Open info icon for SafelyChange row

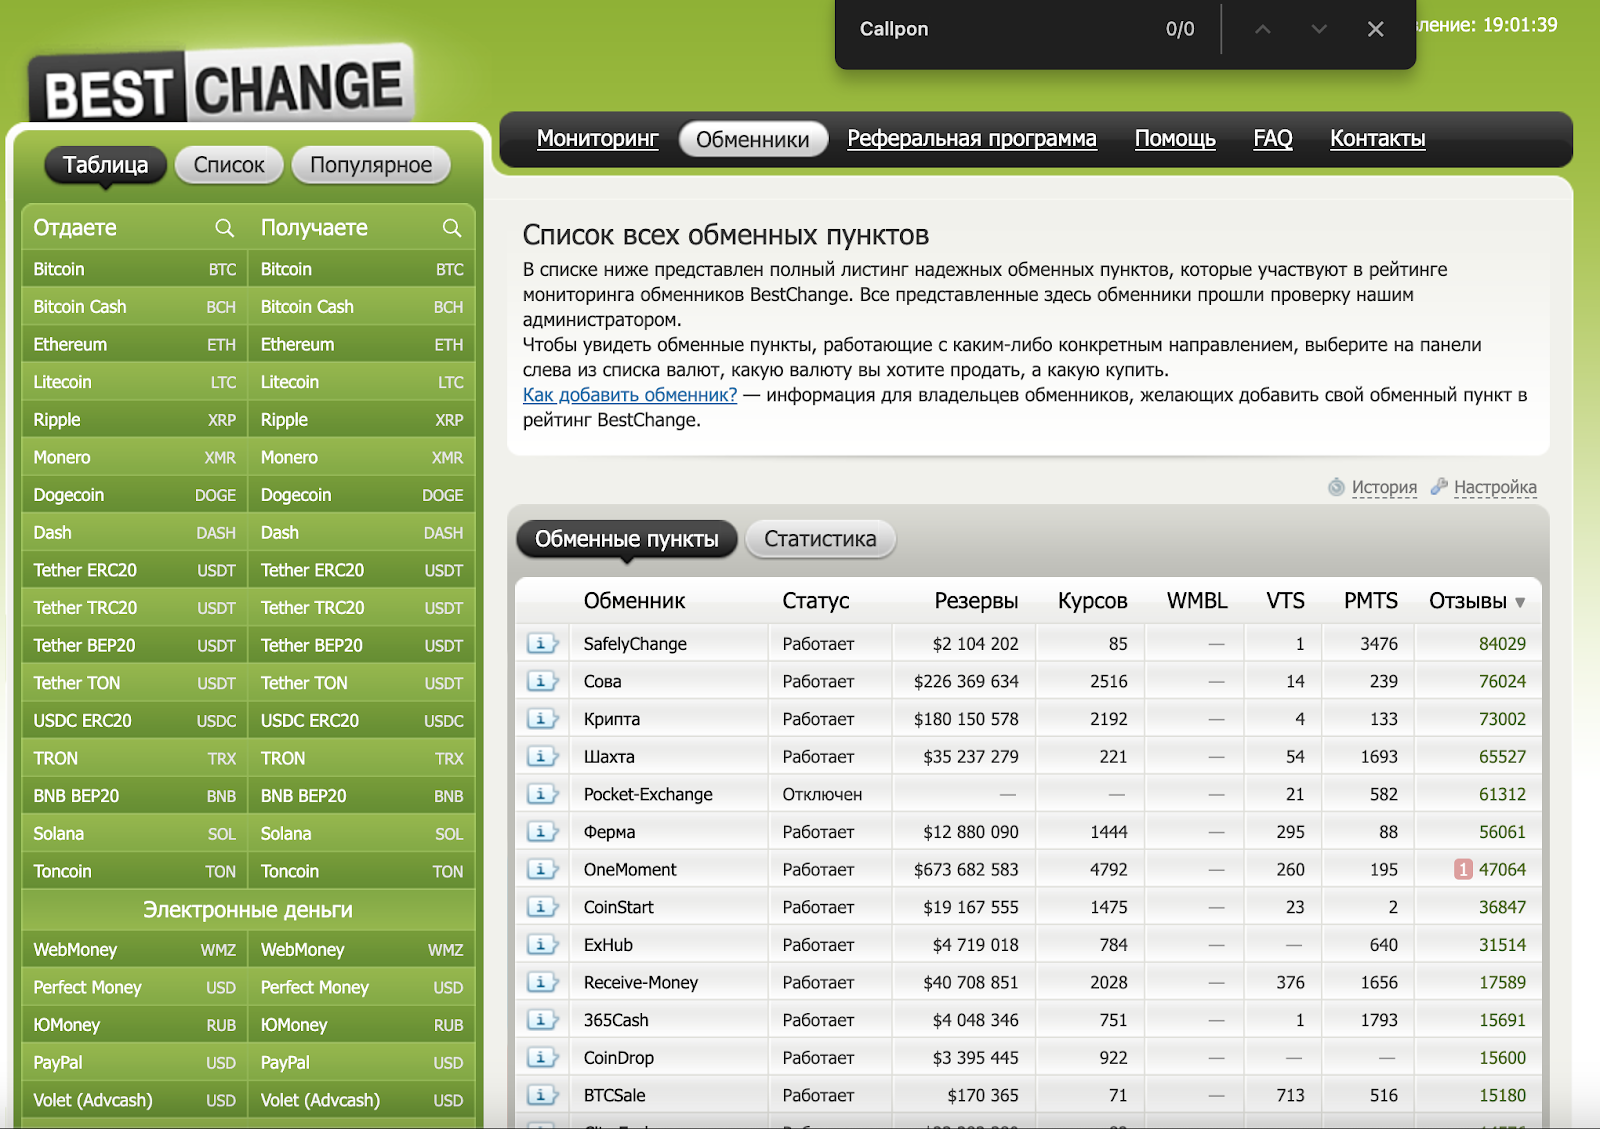pyautogui.click(x=542, y=643)
